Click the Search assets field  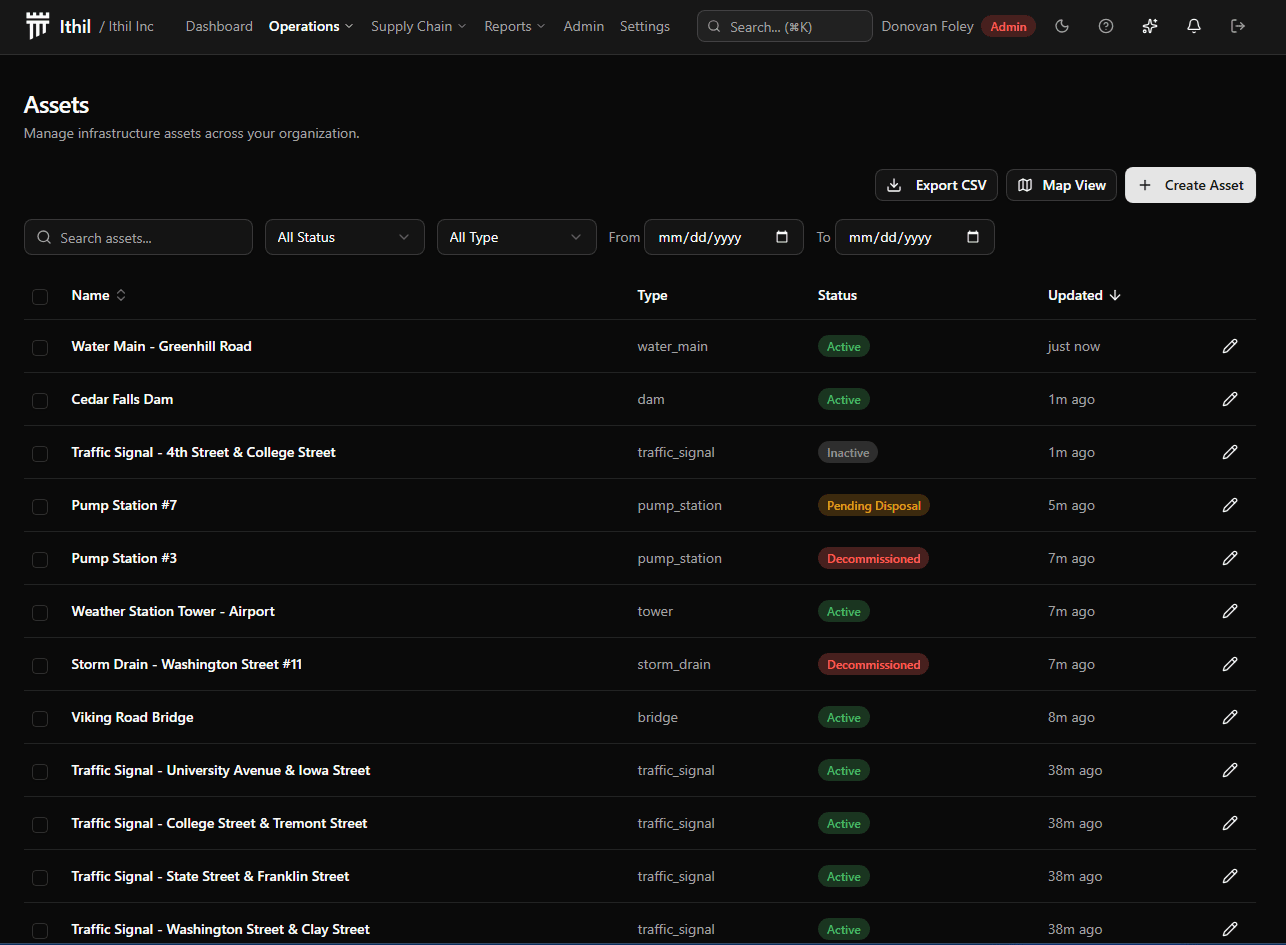tap(138, 237)
